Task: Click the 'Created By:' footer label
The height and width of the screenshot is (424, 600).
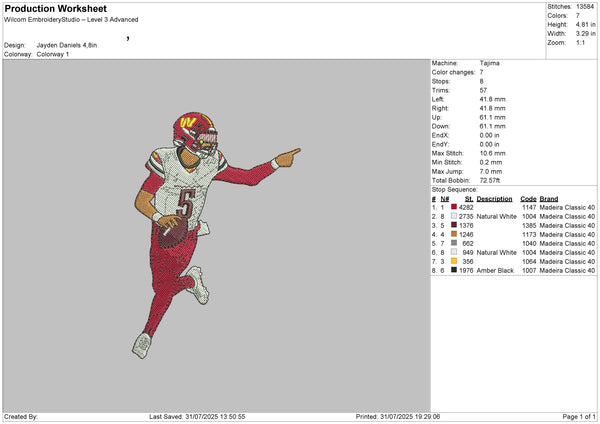Action: (x=21, y=417)
